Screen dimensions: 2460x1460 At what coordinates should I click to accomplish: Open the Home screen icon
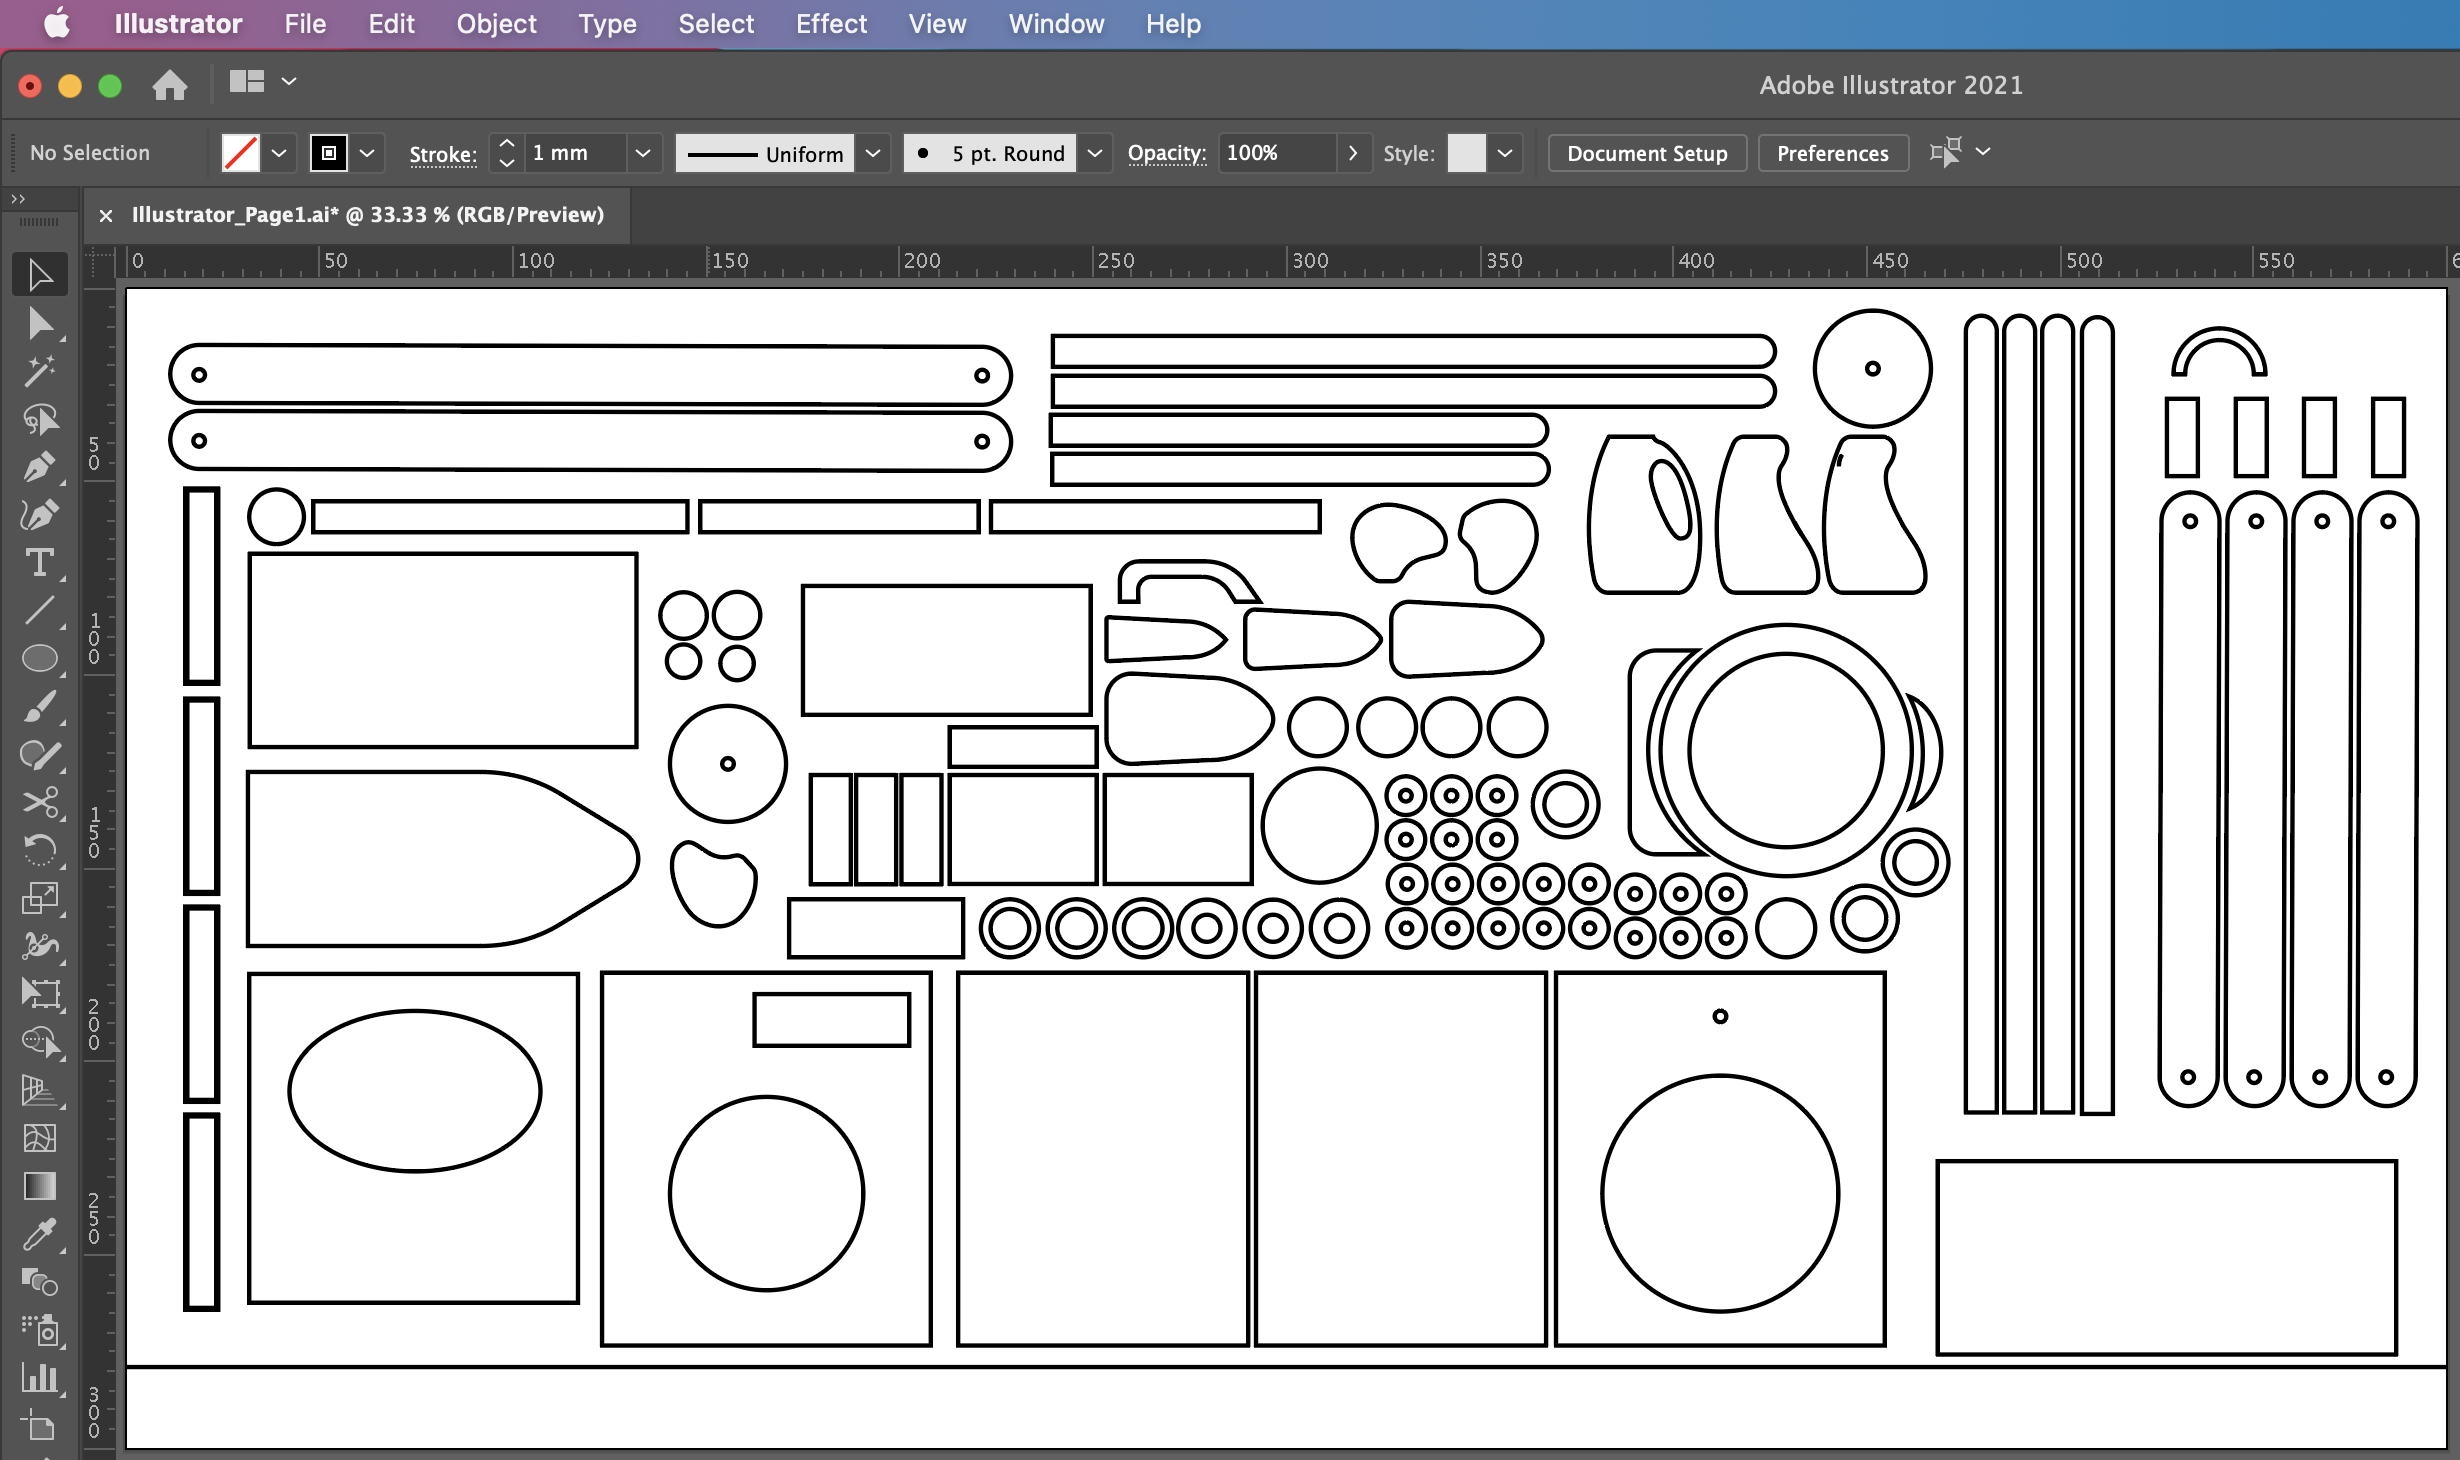(169, 85)
